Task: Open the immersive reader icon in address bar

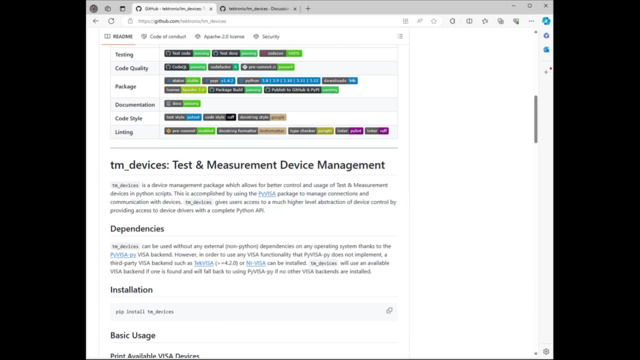Action: [405, 21]
